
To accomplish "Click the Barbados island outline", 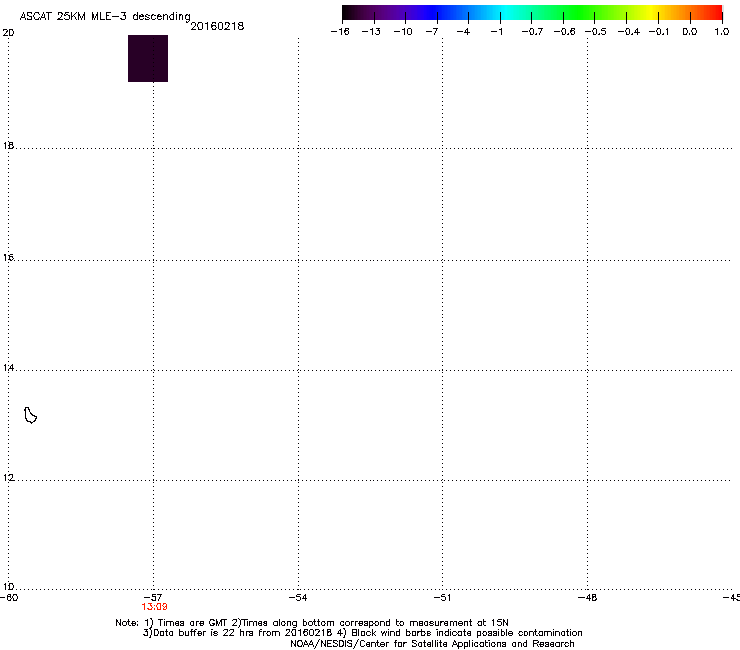I will (x=30, y=415).
